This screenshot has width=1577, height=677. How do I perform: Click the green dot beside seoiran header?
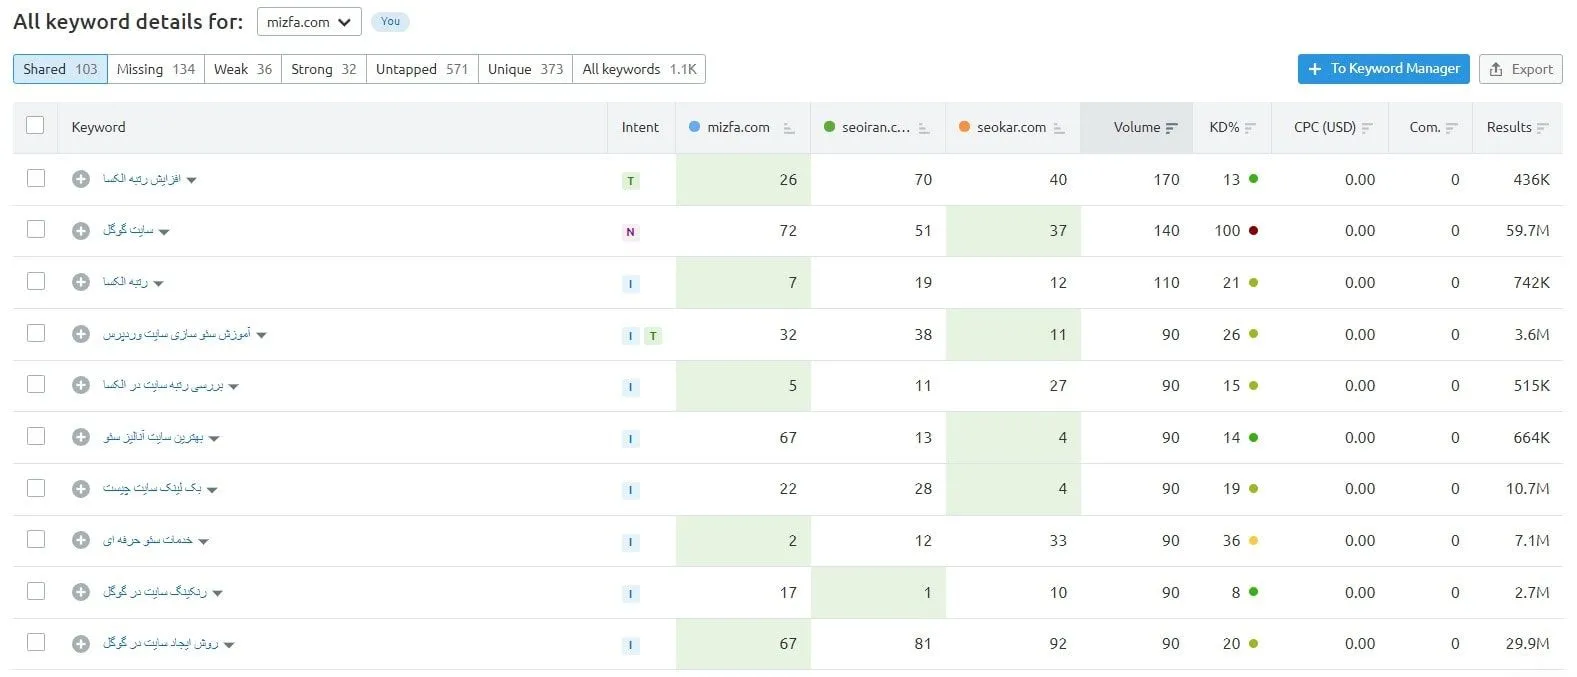(x=830, y=127)
